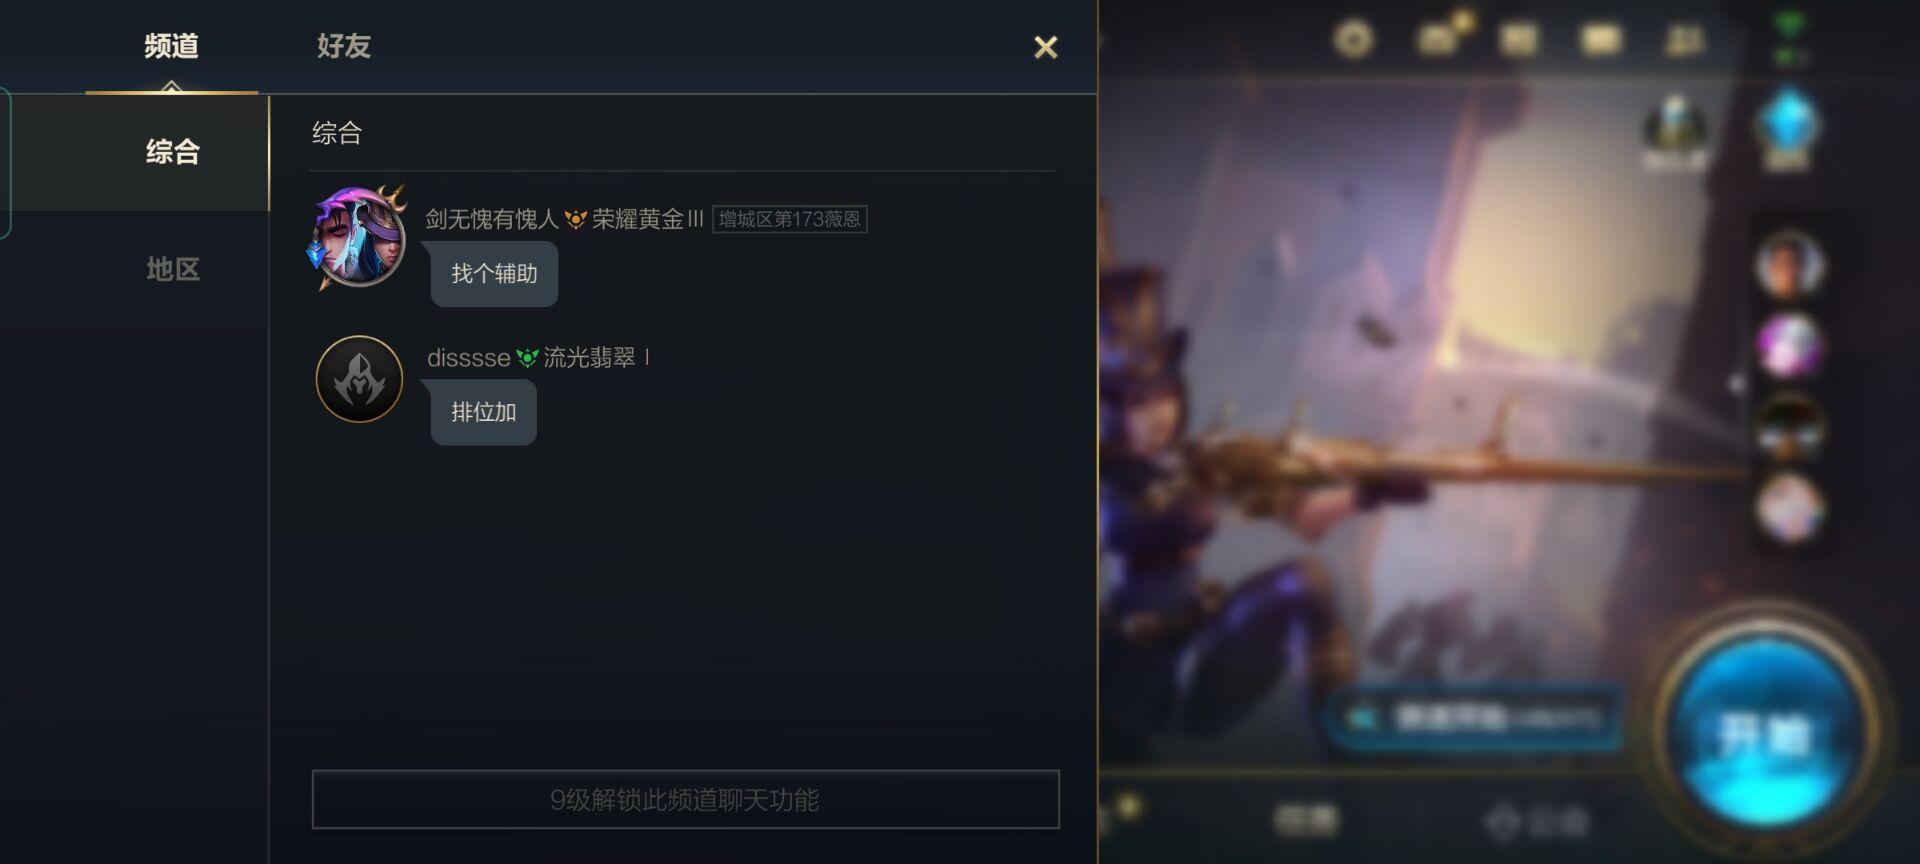Image resolution: width=1920 pixels, height=864 pixels.
Task: Click the 增城区第173薇恩 title tag
Action: tap(789, 219)
